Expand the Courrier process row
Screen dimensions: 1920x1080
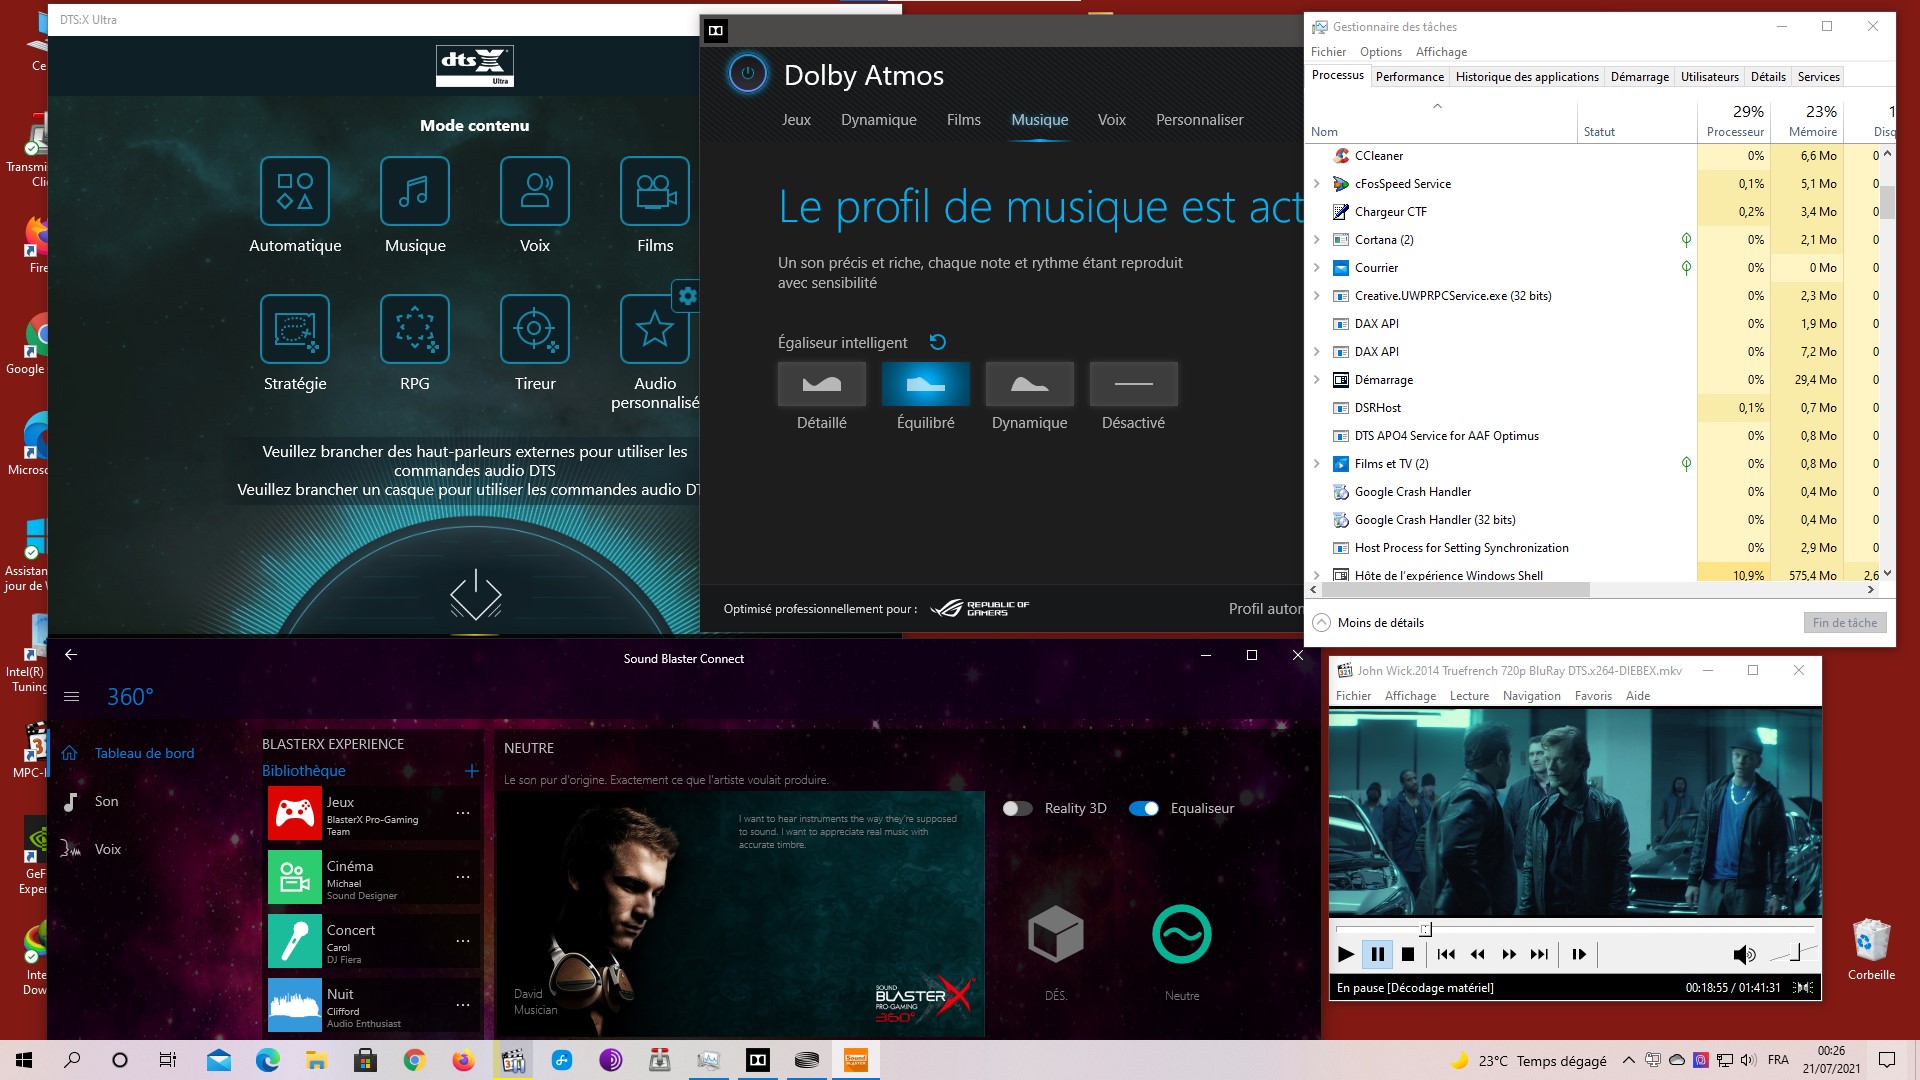click(1317, 268)
